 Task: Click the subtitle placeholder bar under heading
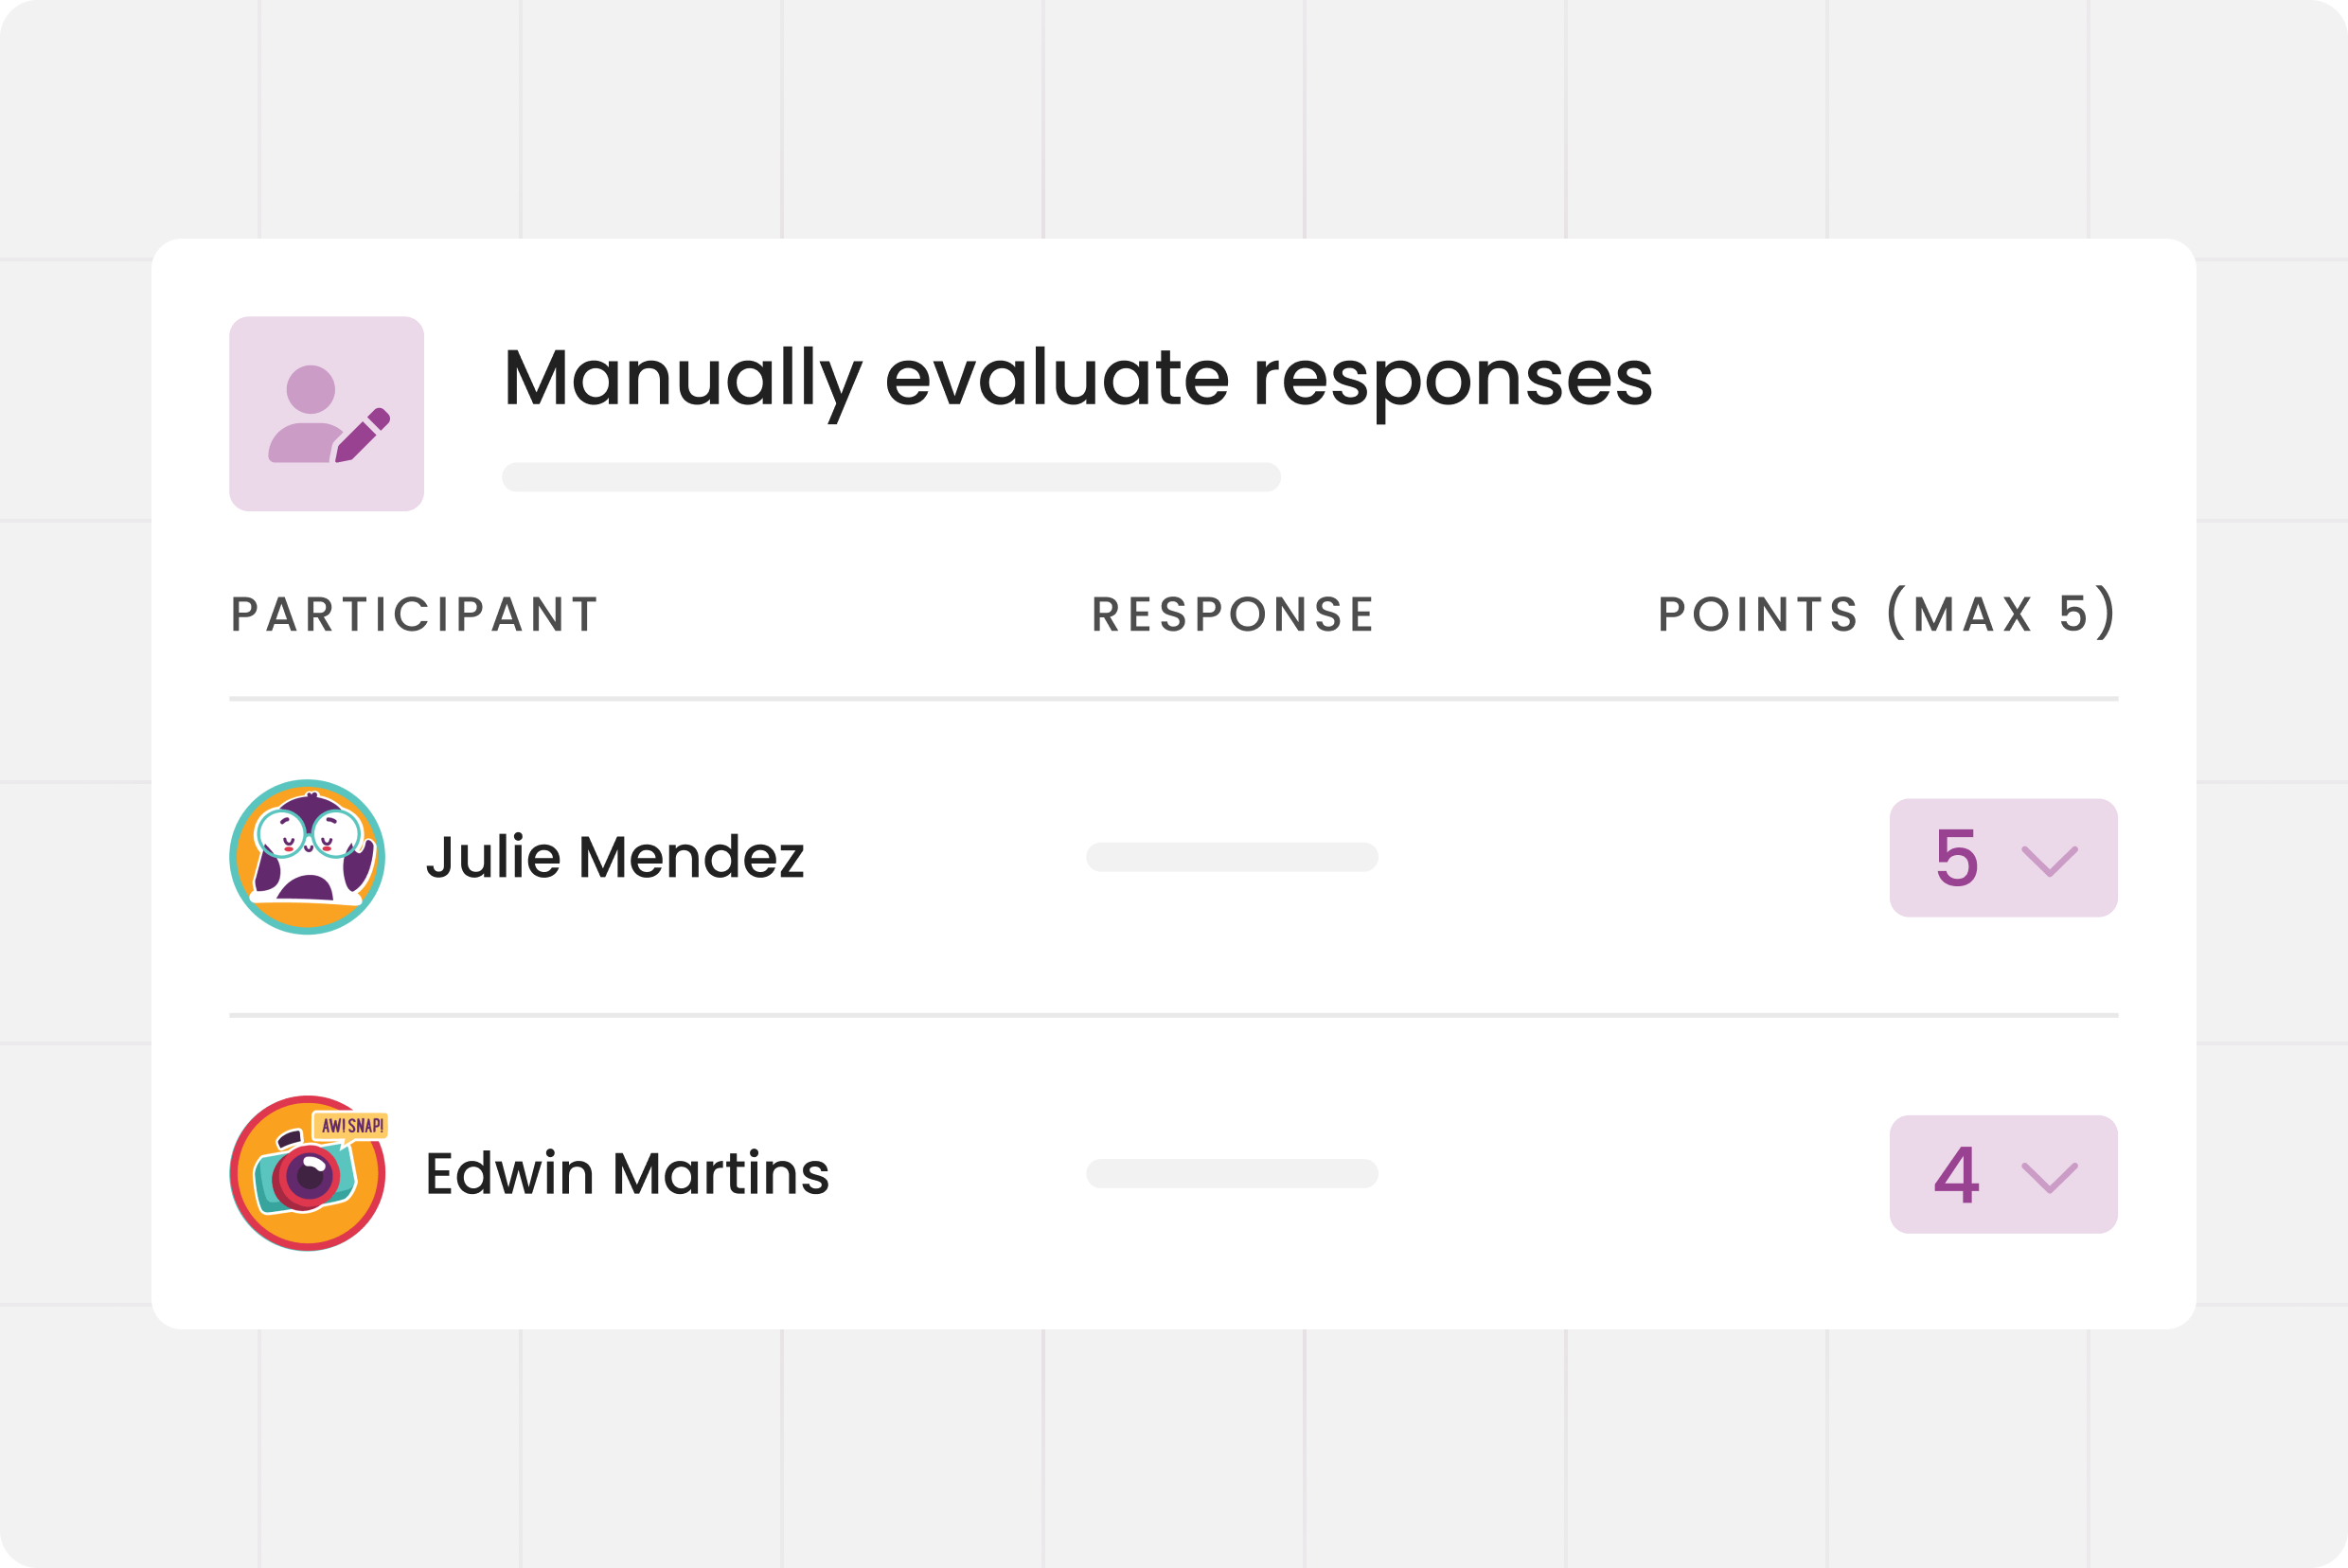point(891,477)
